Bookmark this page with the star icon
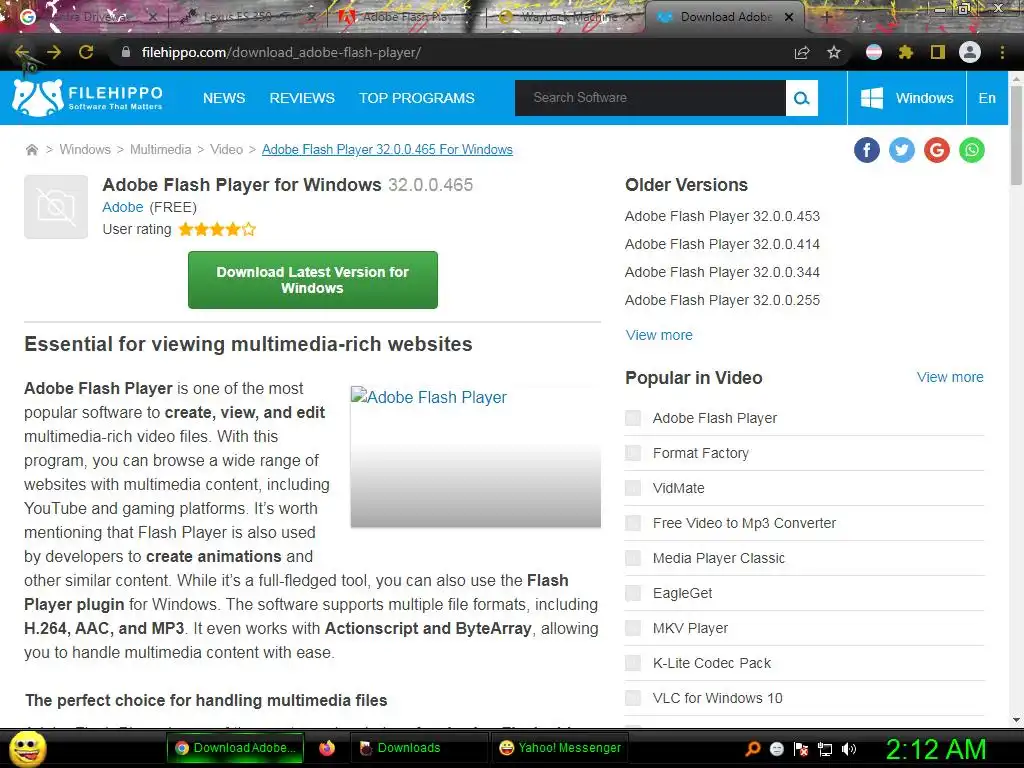Viewport: 1024px width, 768px height. tap(833, 53)
